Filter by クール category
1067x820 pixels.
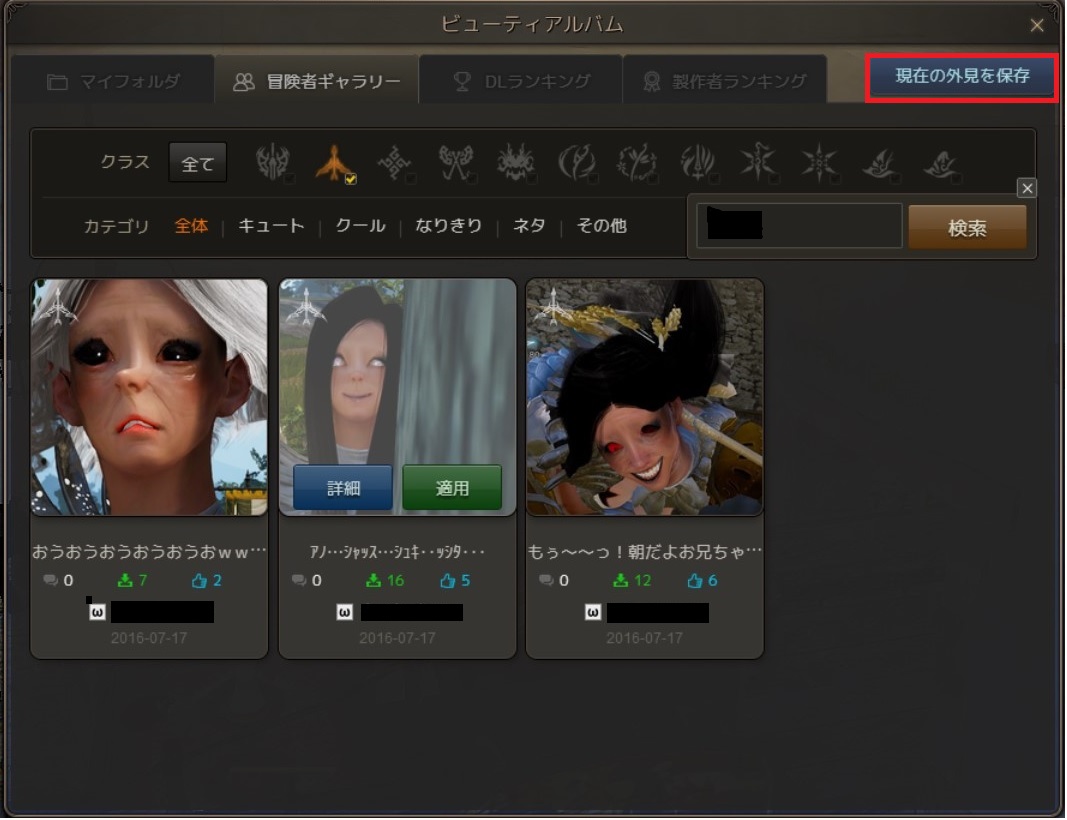[360, 226]
